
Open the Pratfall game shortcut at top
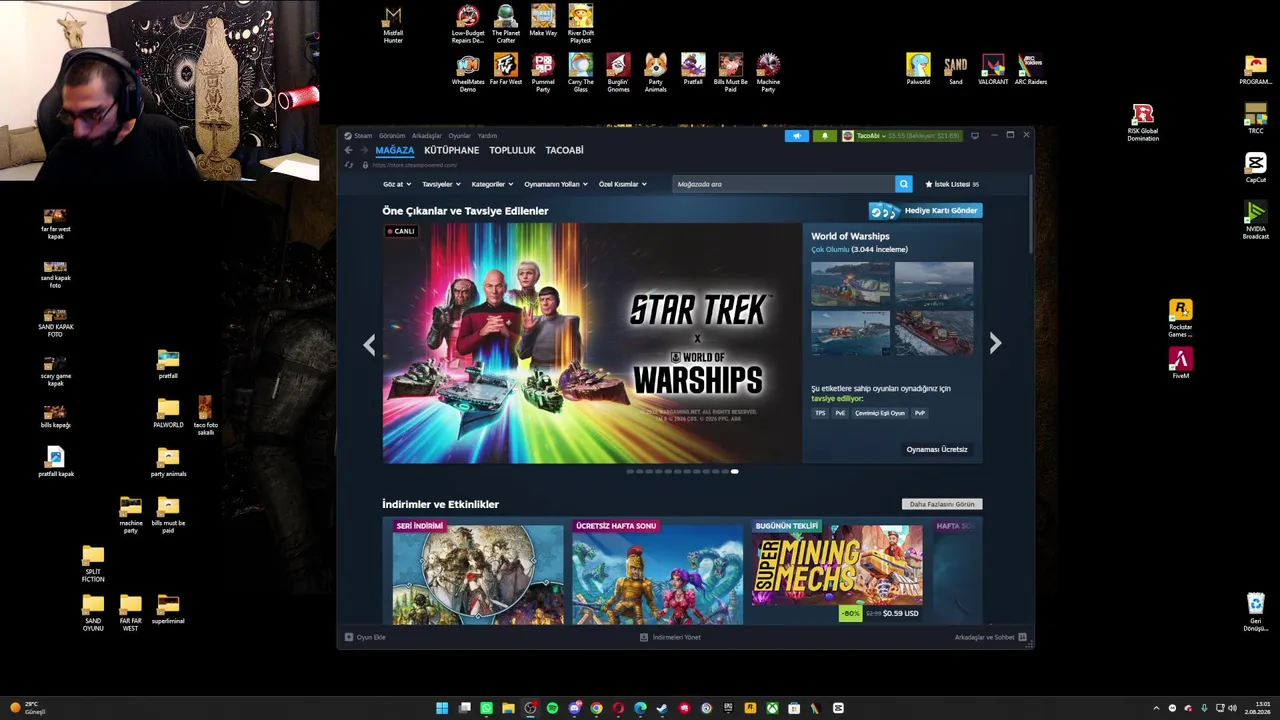click(693, 71)
